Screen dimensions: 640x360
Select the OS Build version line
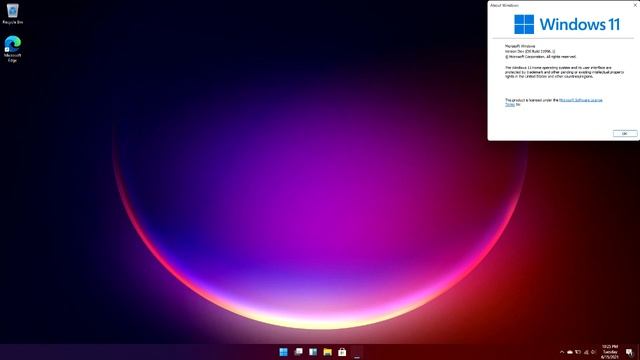click(530, 51)
